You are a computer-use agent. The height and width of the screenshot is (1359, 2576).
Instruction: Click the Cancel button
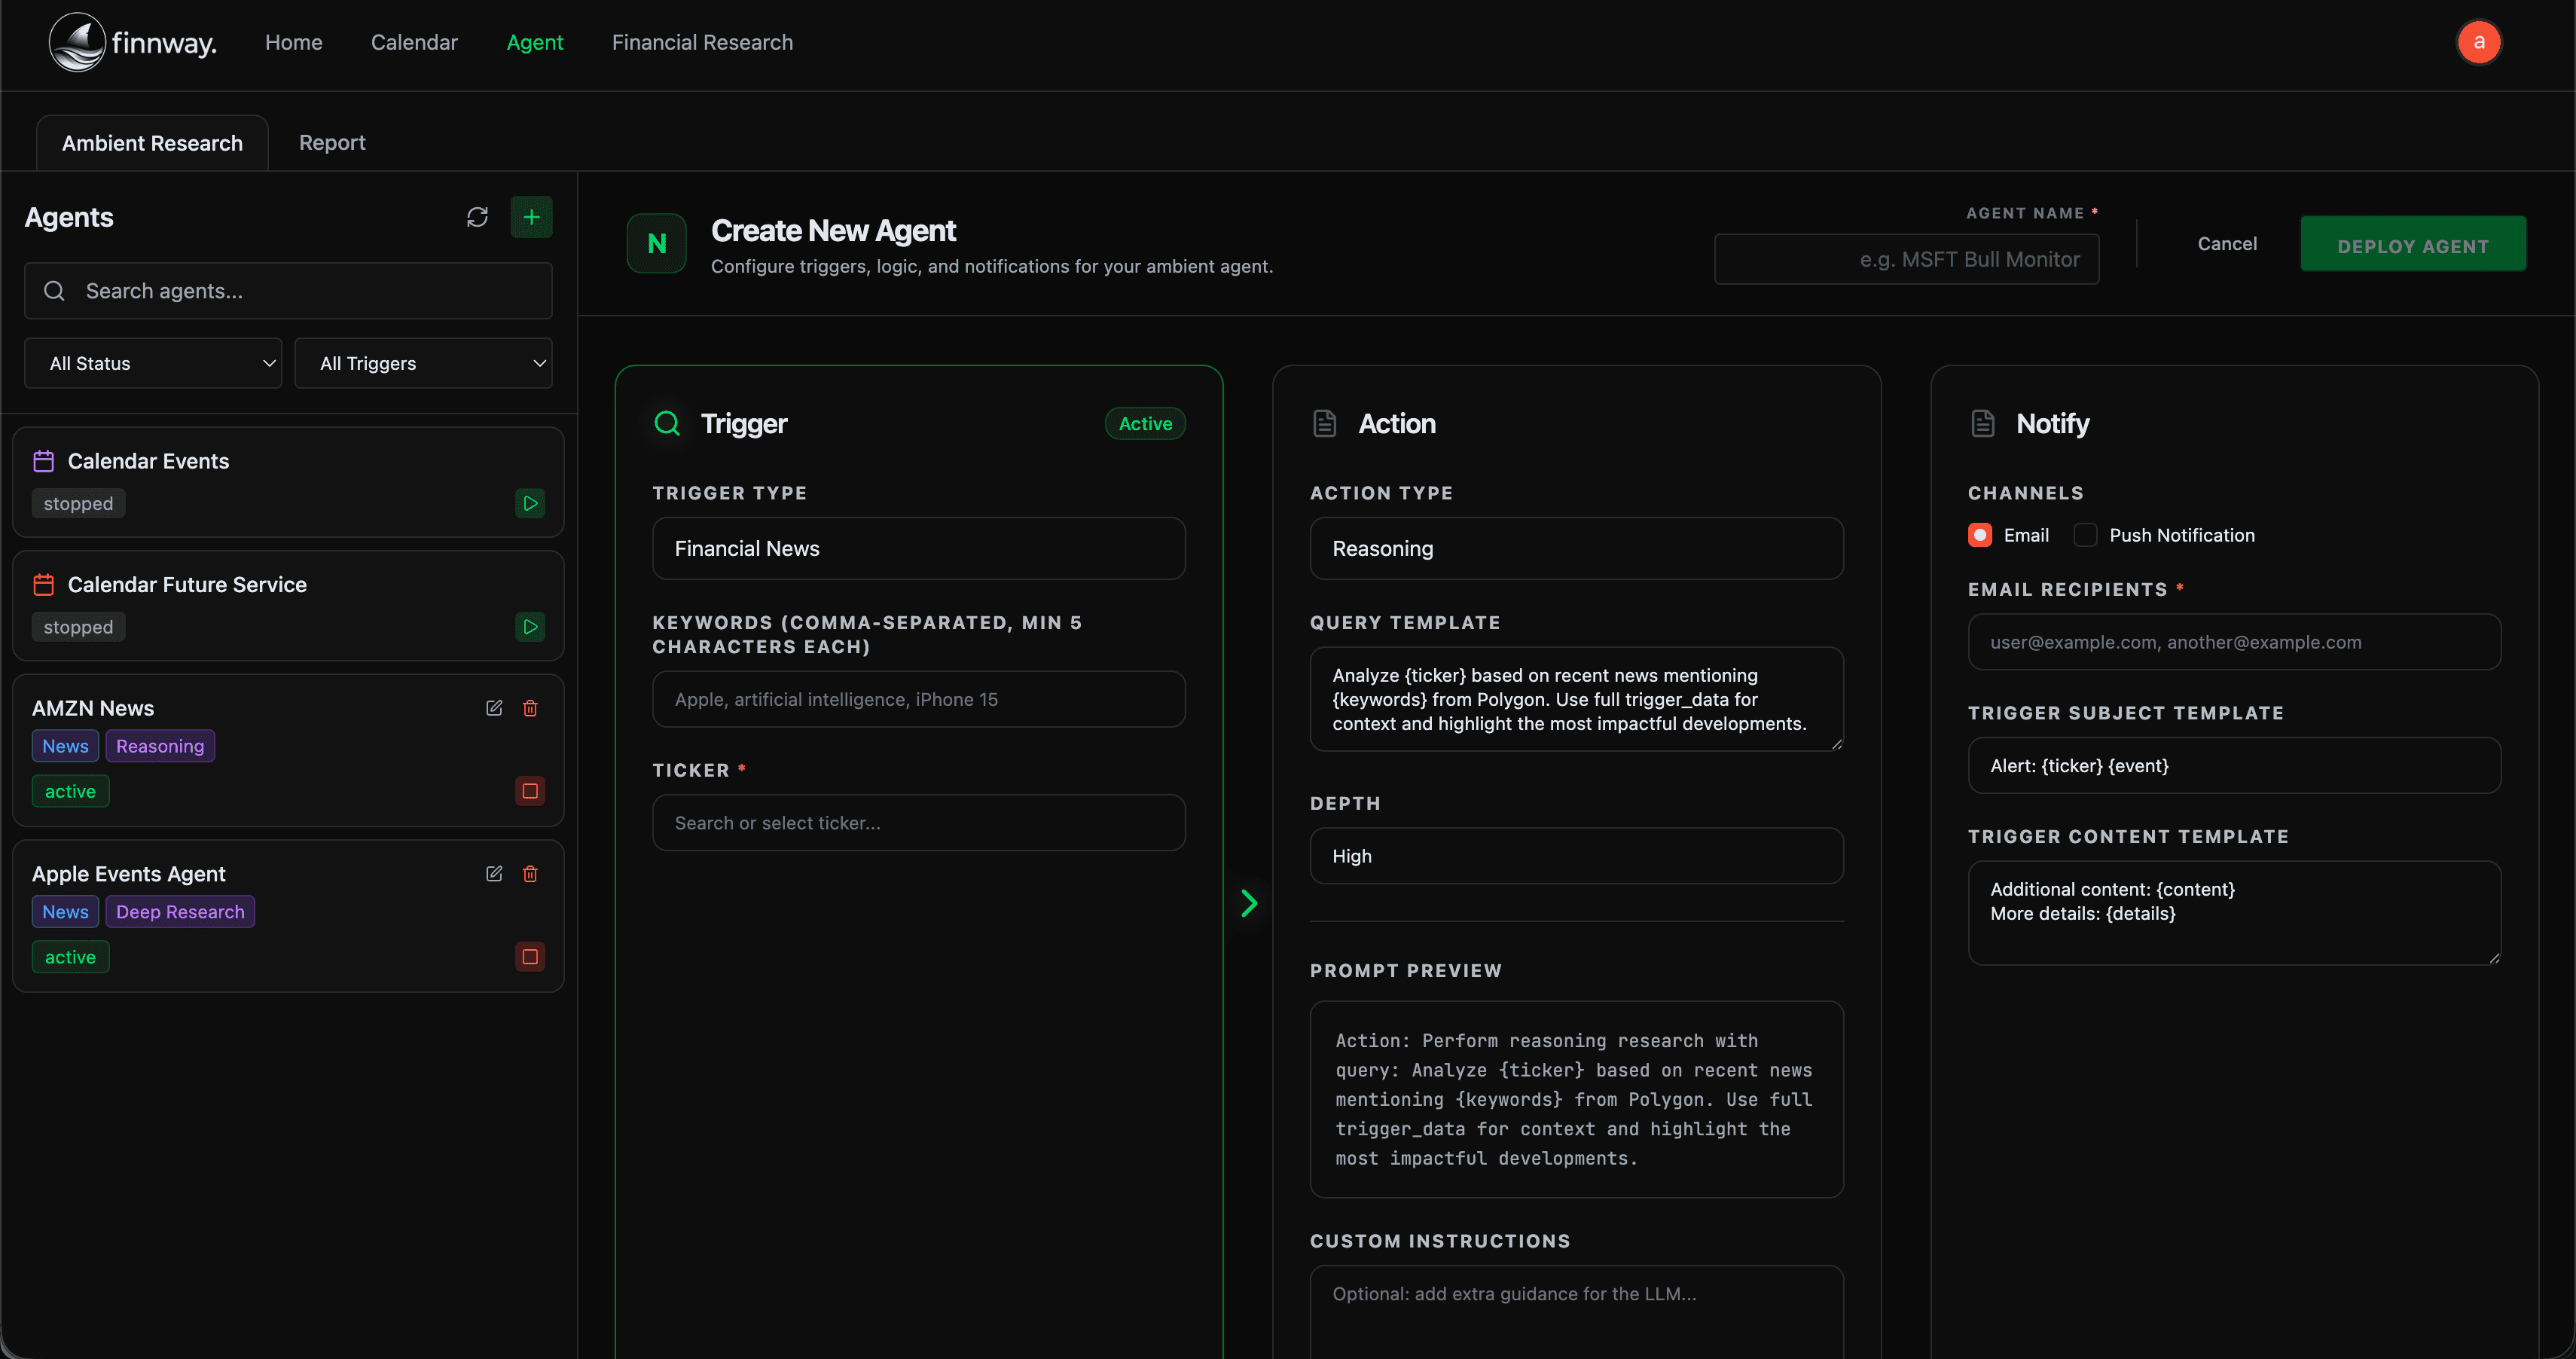pos(2226,244)
